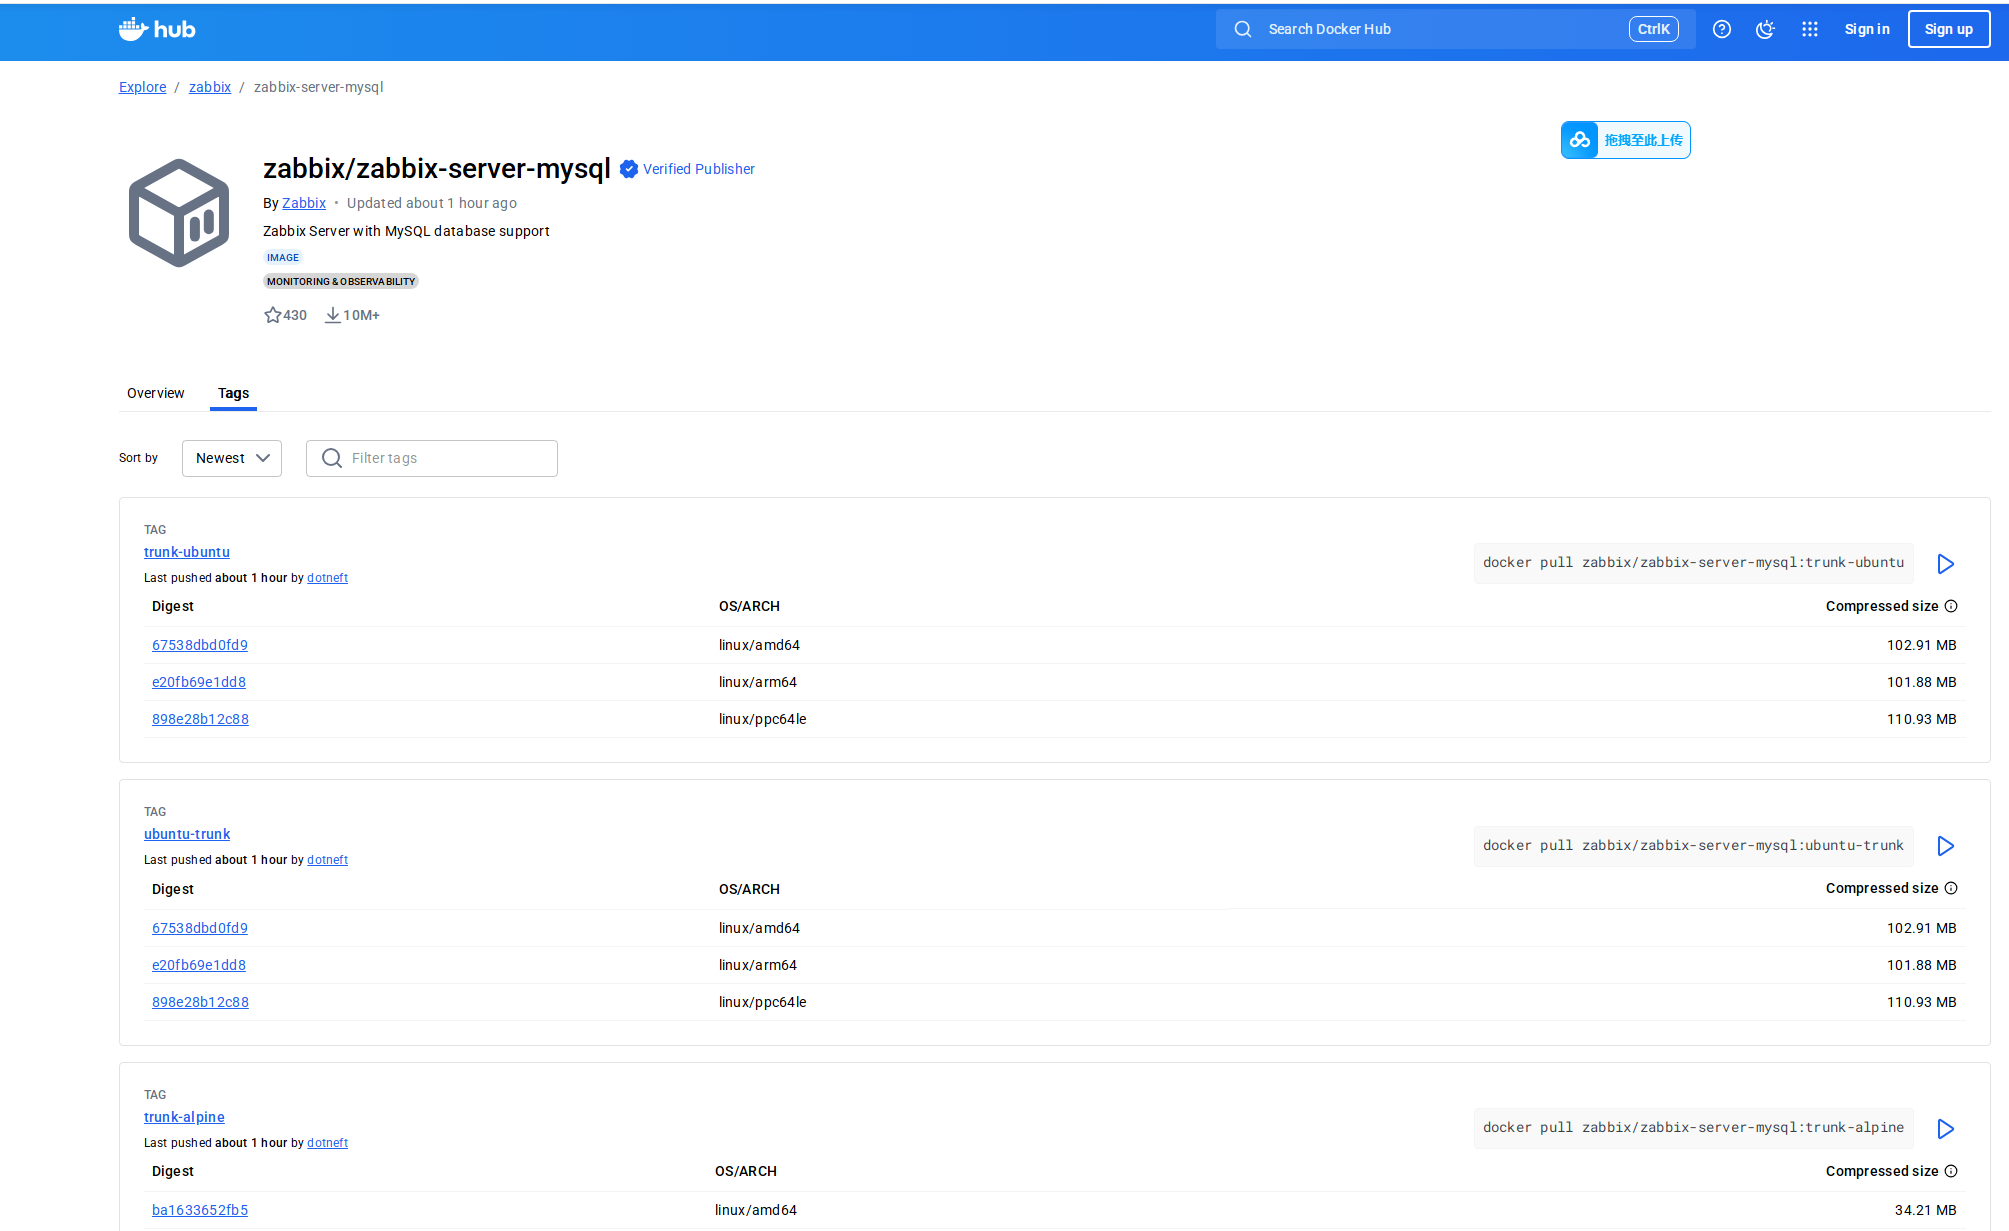Open the help question mark icon
Image resolution: width=2009 pixels, height=1231 pixels.
(x=1721, y=29)
